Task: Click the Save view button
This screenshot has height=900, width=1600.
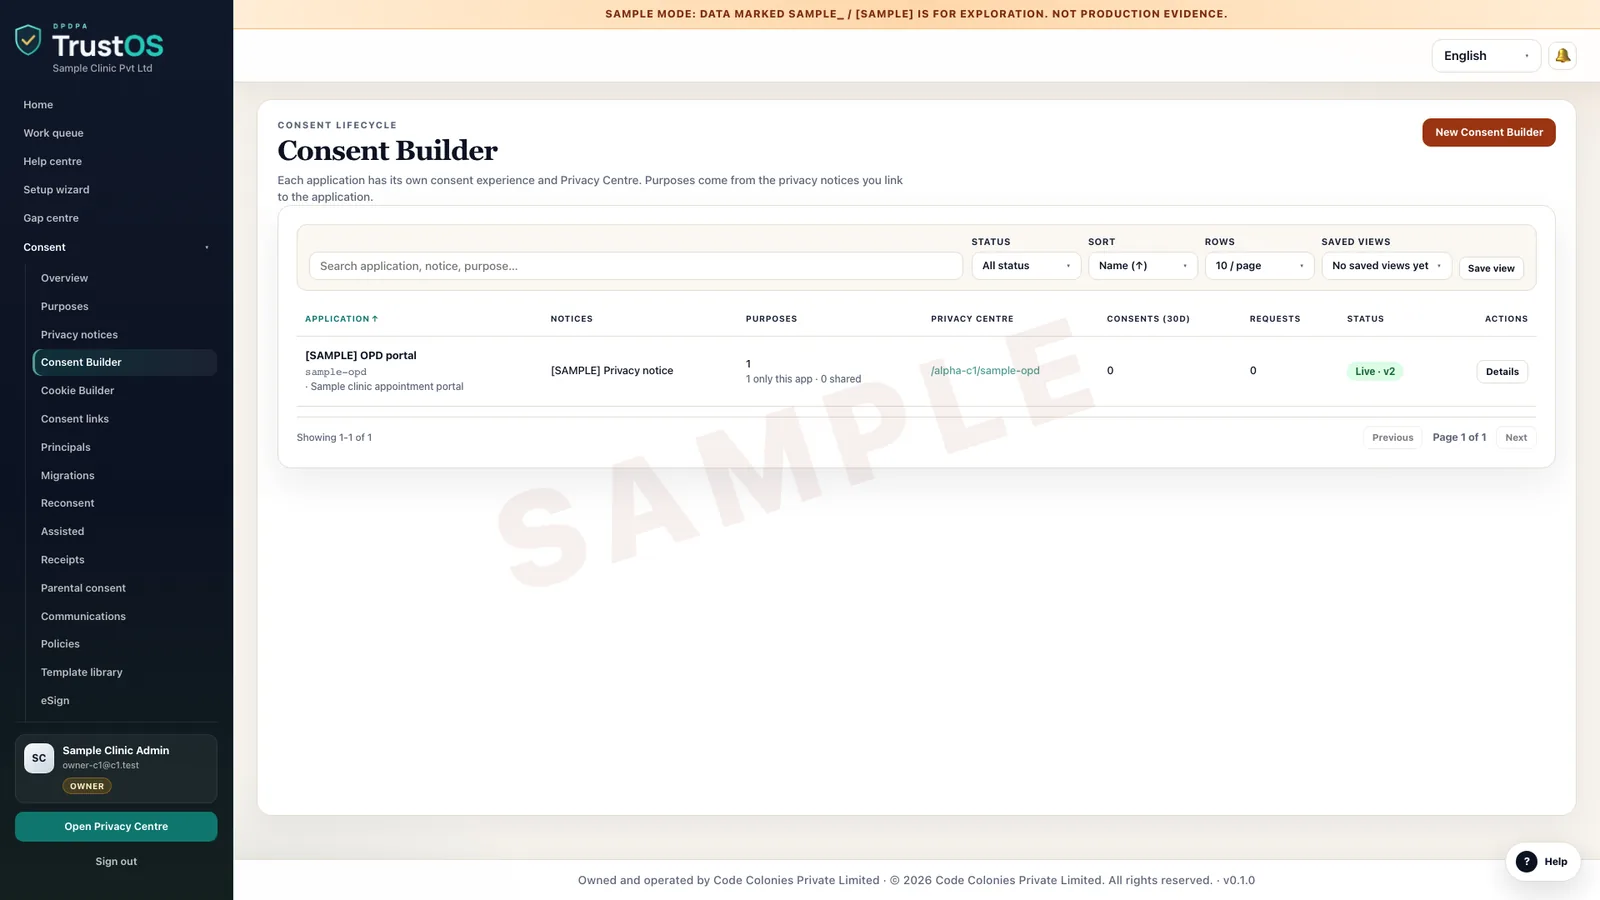Action: pos(1491,268)
